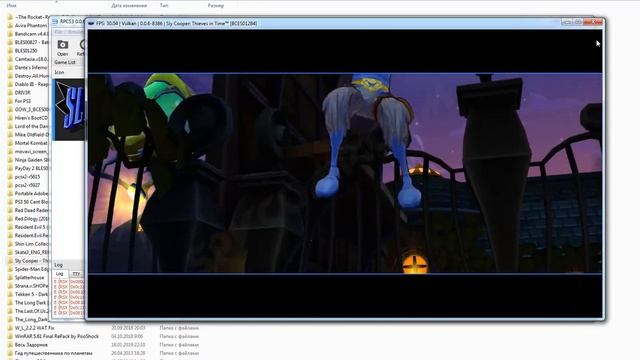
Task: Close the Sly Cooper game window
Action: [593, 22]
